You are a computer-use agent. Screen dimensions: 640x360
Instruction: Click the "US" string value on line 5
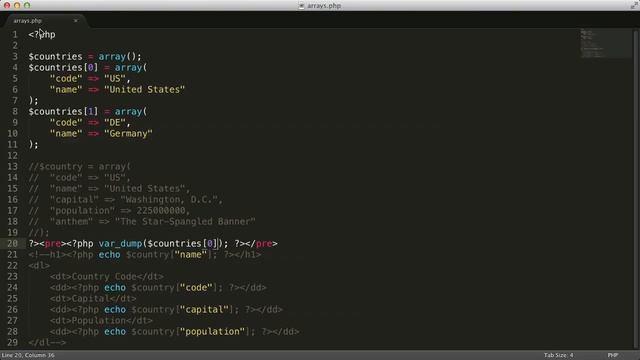point(115,78)
